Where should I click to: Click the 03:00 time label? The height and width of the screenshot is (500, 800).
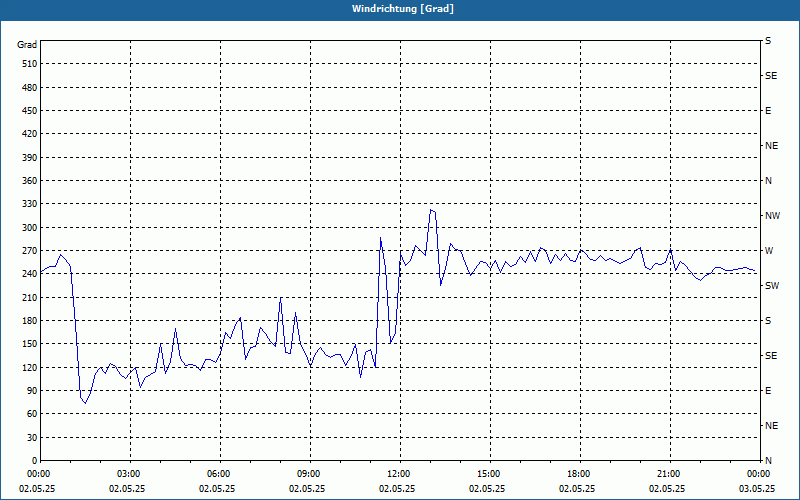click(131, 473)
